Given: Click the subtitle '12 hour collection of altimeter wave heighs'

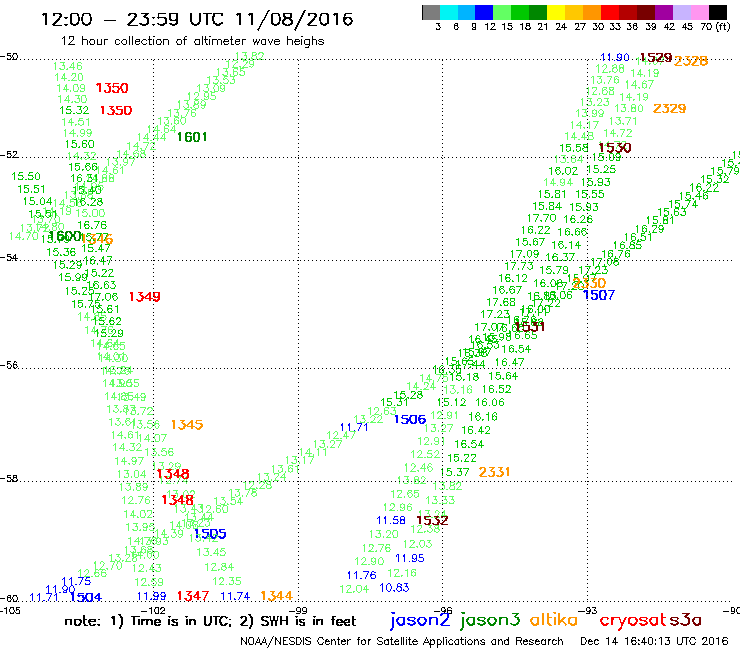Looking at the screenshot, I should (x=193, y=42).
